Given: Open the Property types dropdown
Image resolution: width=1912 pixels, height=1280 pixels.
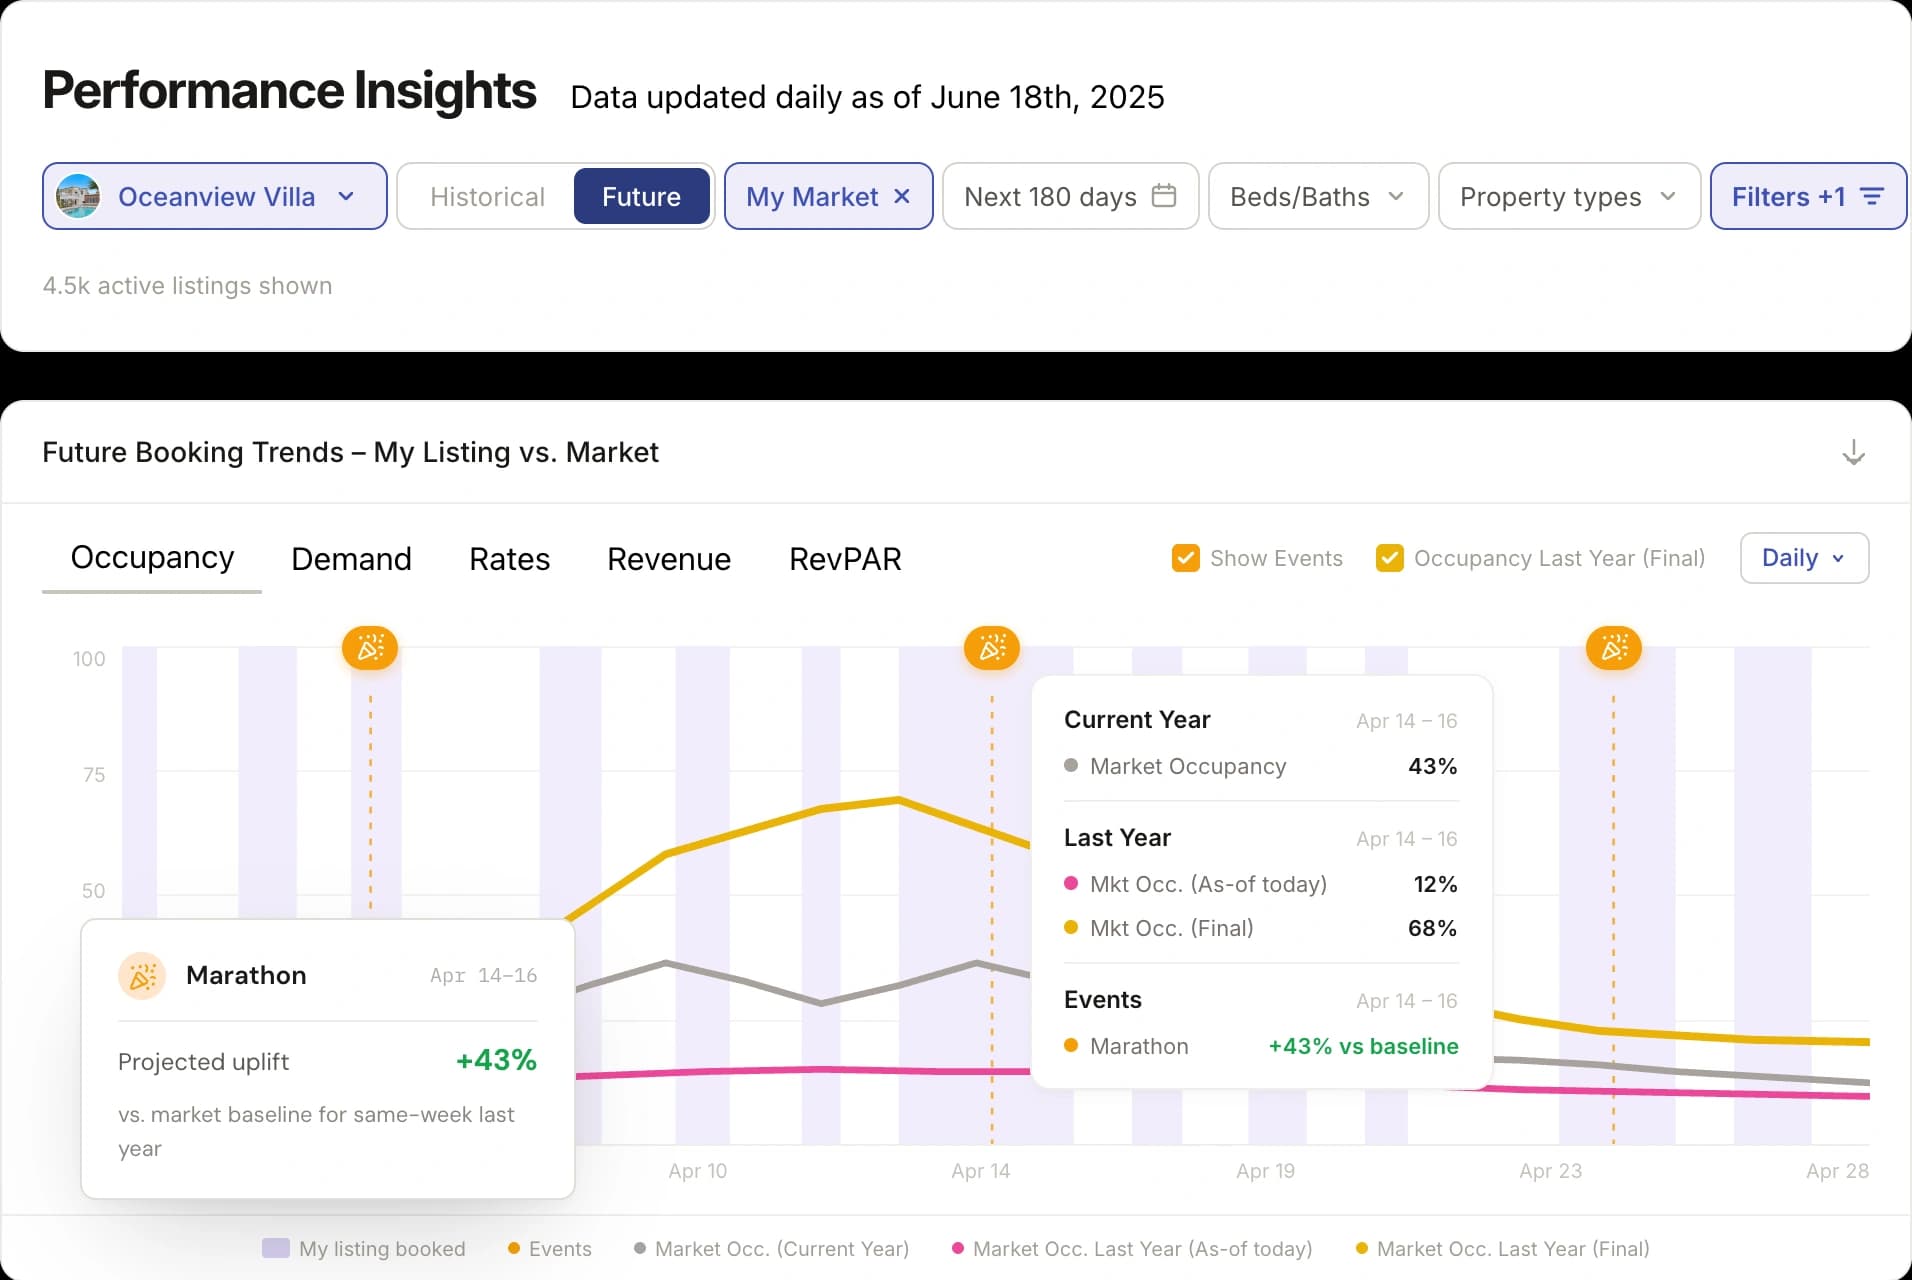Looking at the screenshot, I should click(1567, 196).
